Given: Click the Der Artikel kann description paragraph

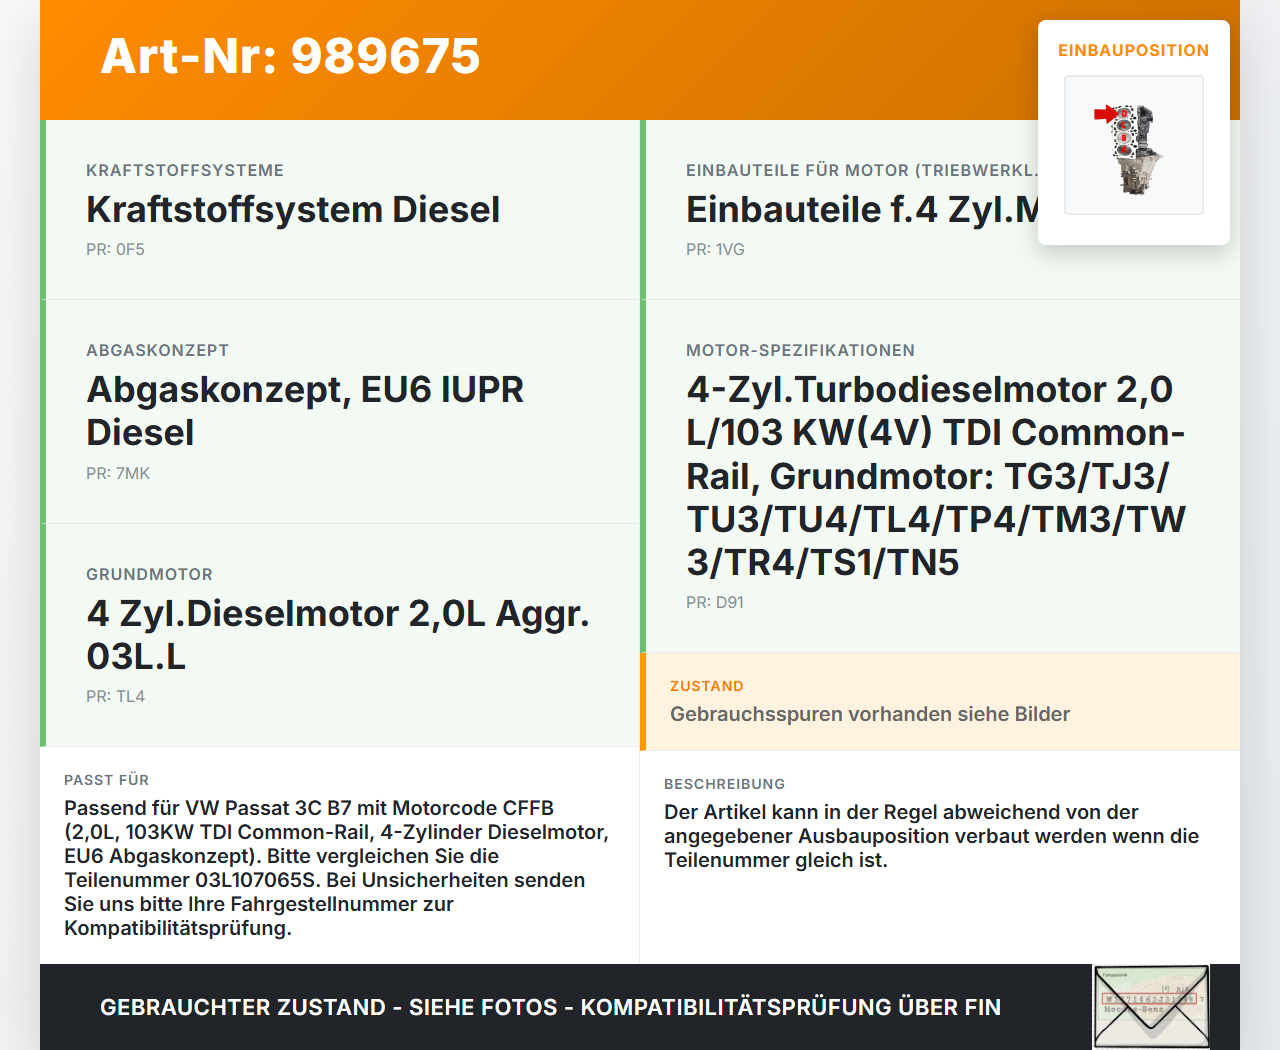Looking at the screenshot, I should coord(932,836).
